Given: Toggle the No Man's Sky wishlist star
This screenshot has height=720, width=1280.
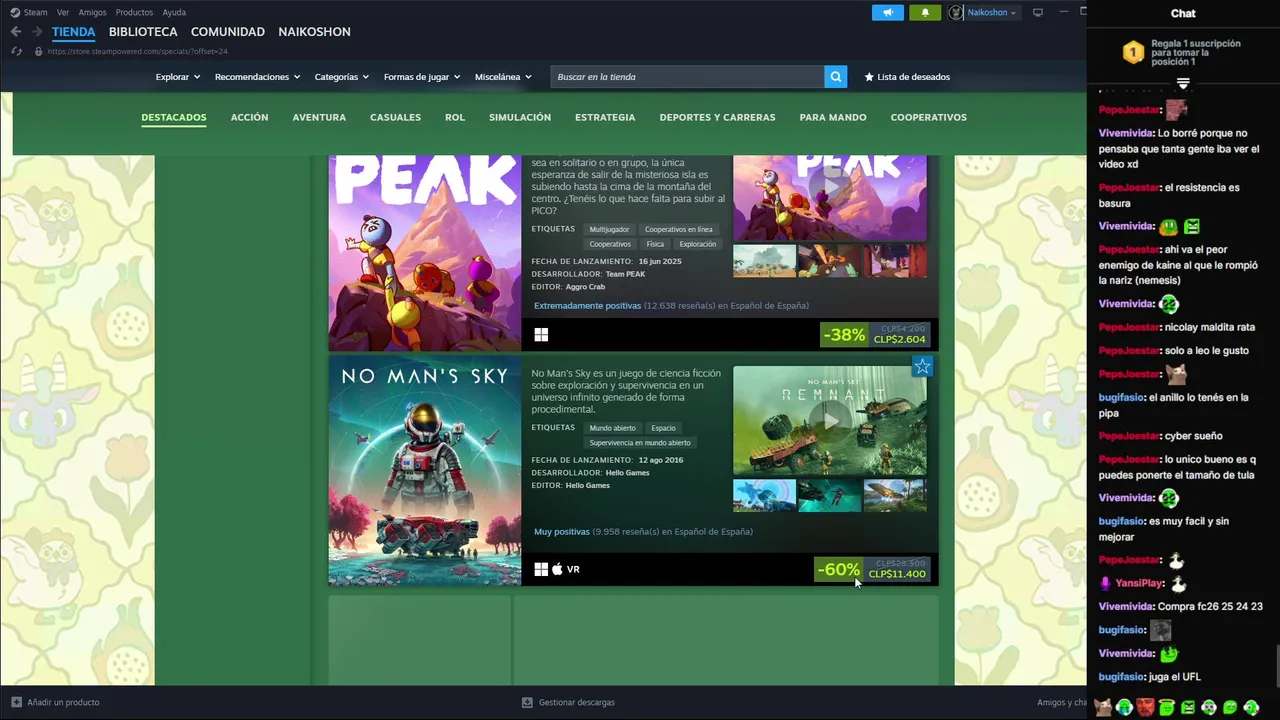Looking at the screenshot, I should point(922,367).
